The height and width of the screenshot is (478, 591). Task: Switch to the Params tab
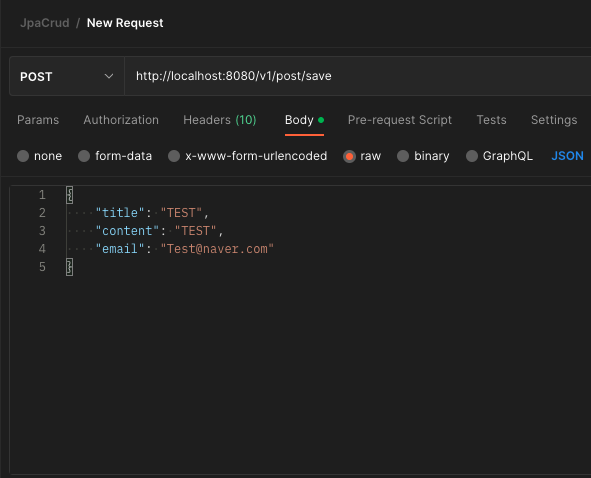38,120
